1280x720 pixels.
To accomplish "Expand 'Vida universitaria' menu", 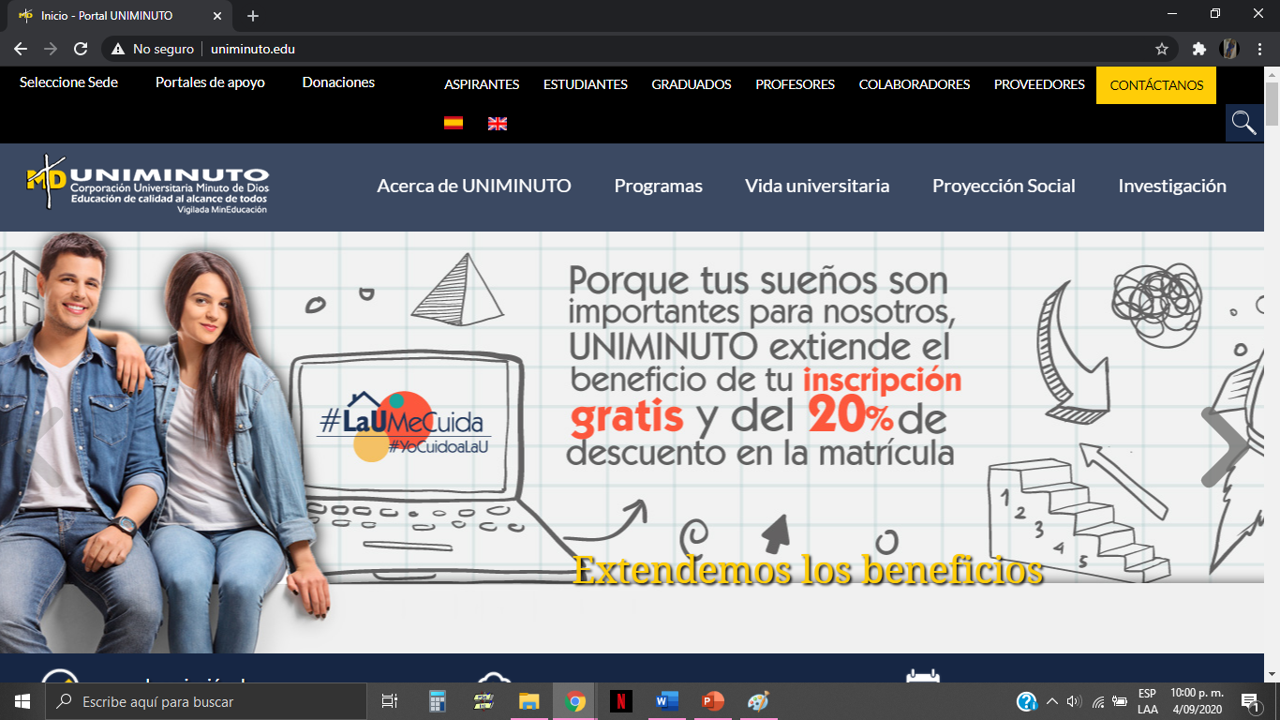I will 817,186.
